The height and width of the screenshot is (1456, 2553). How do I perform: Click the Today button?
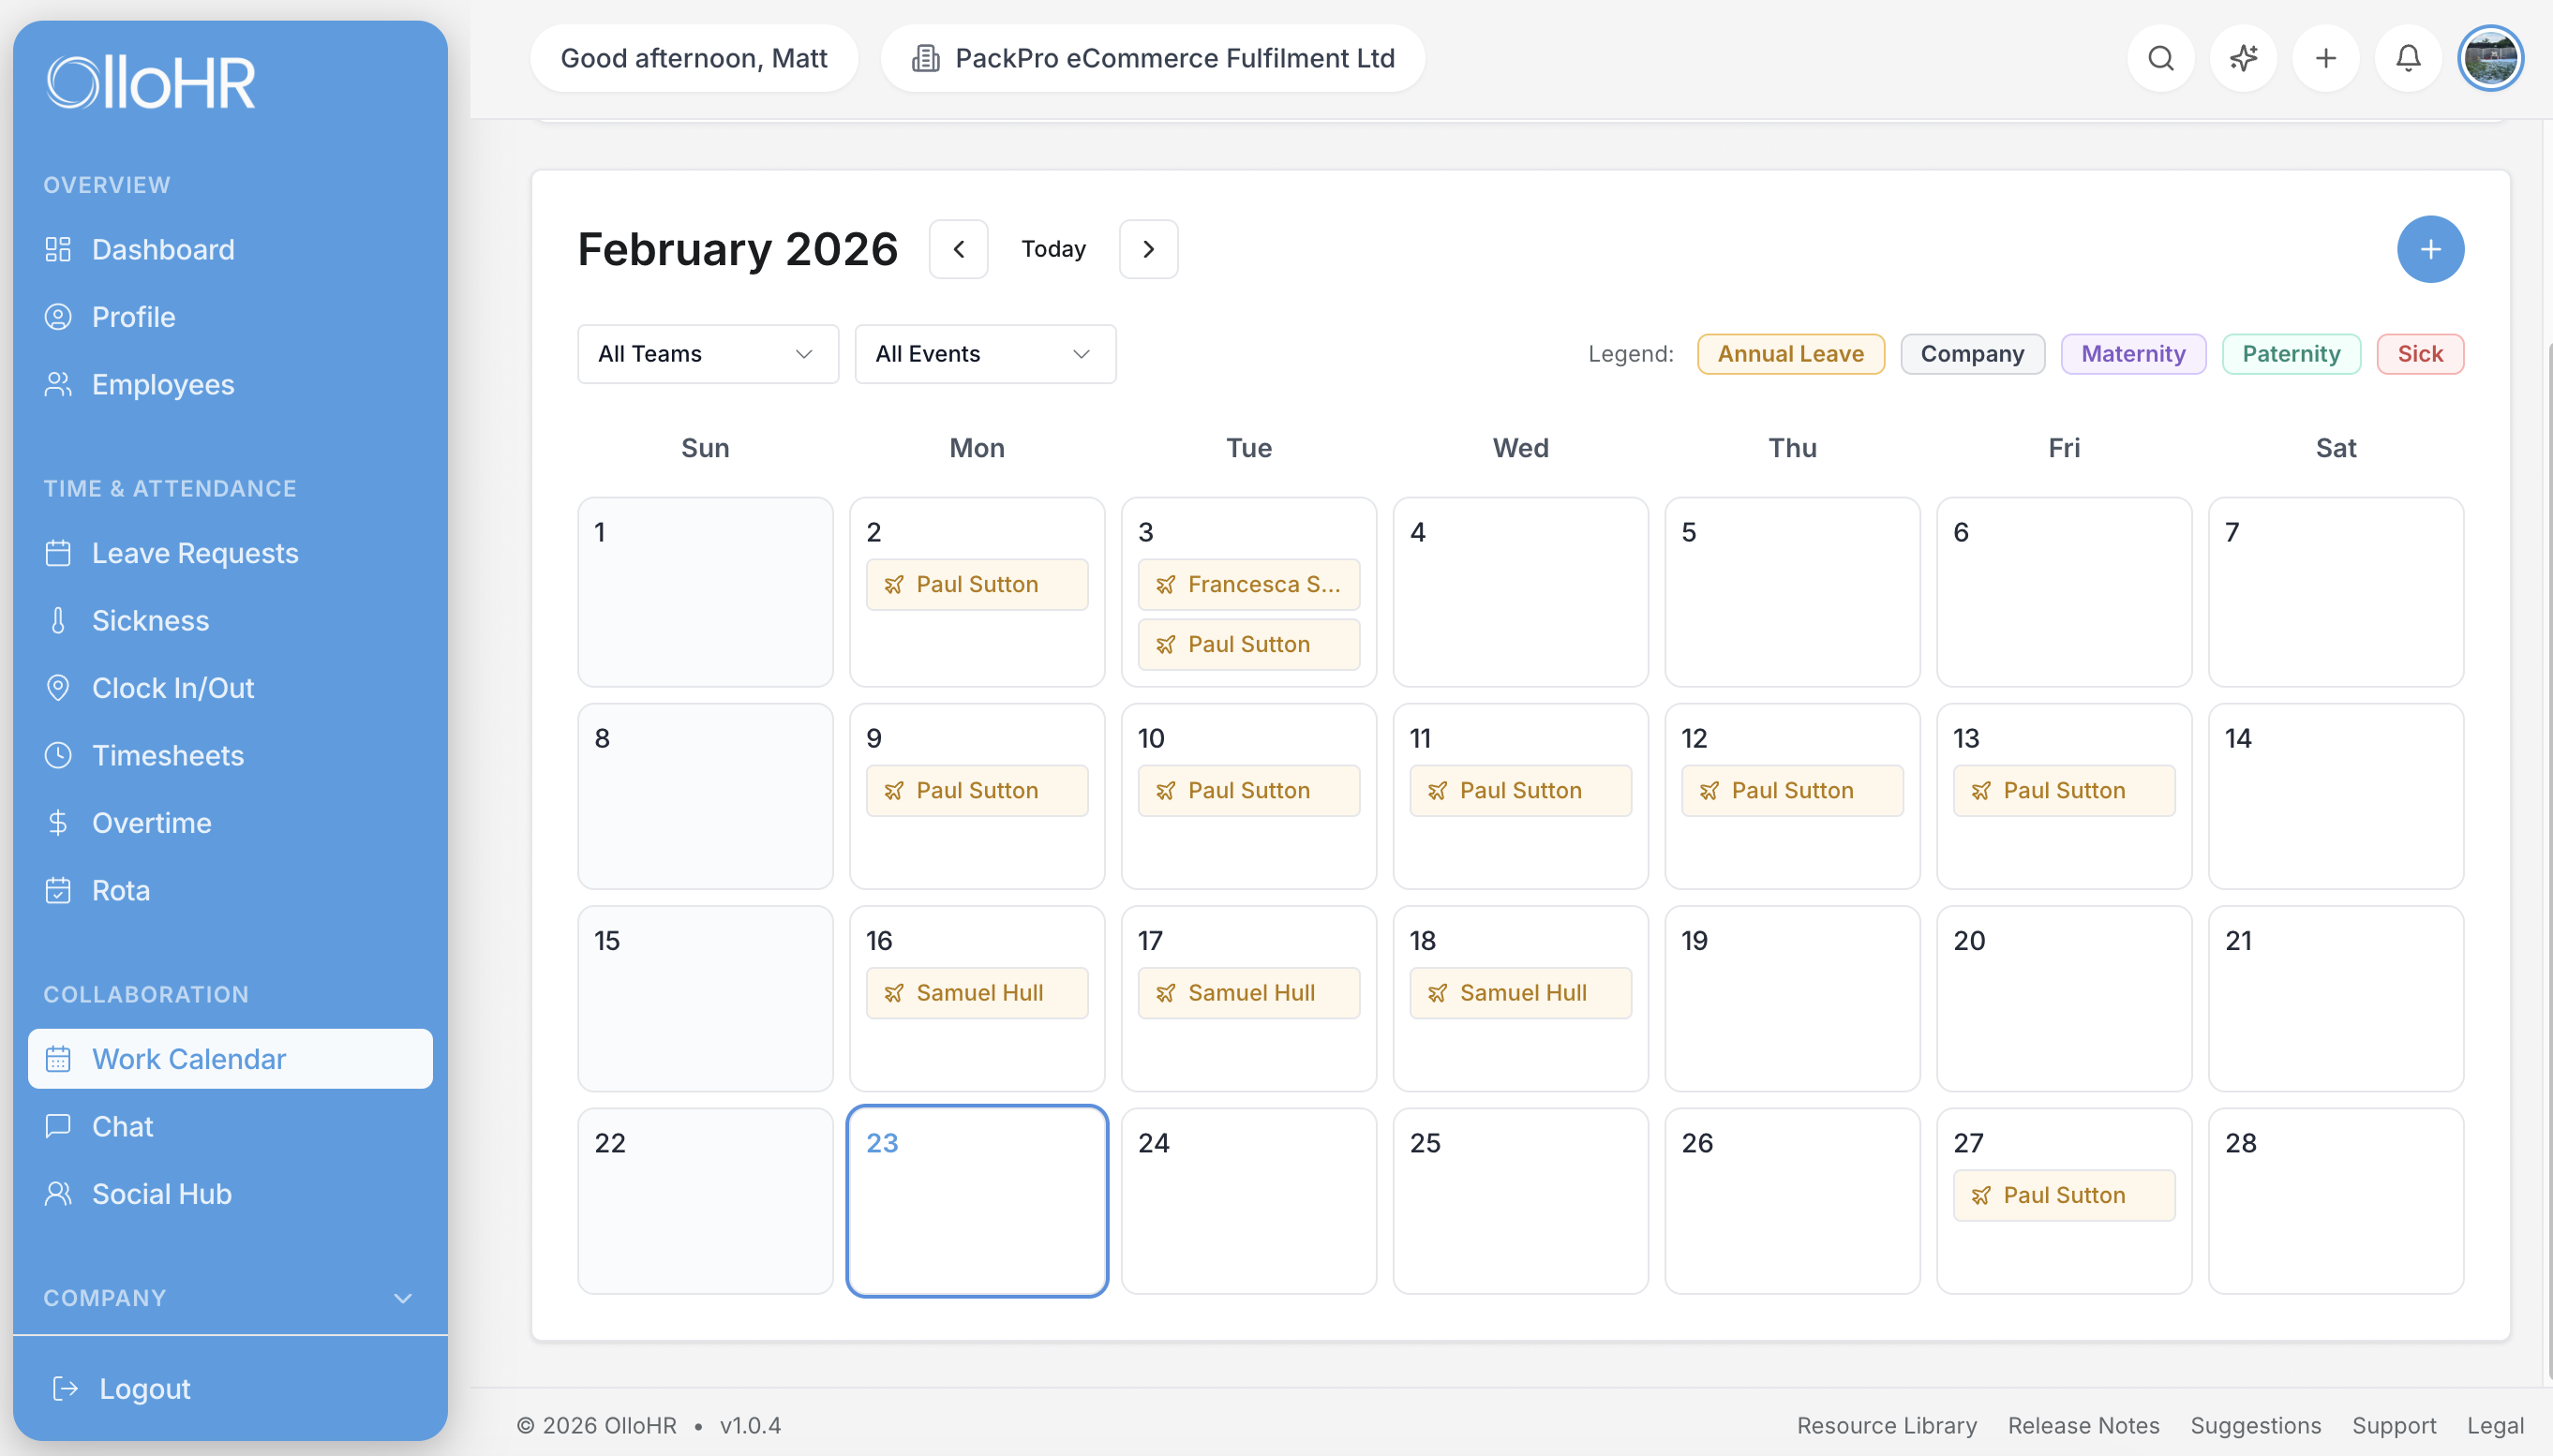click(x=1053, y=249)
